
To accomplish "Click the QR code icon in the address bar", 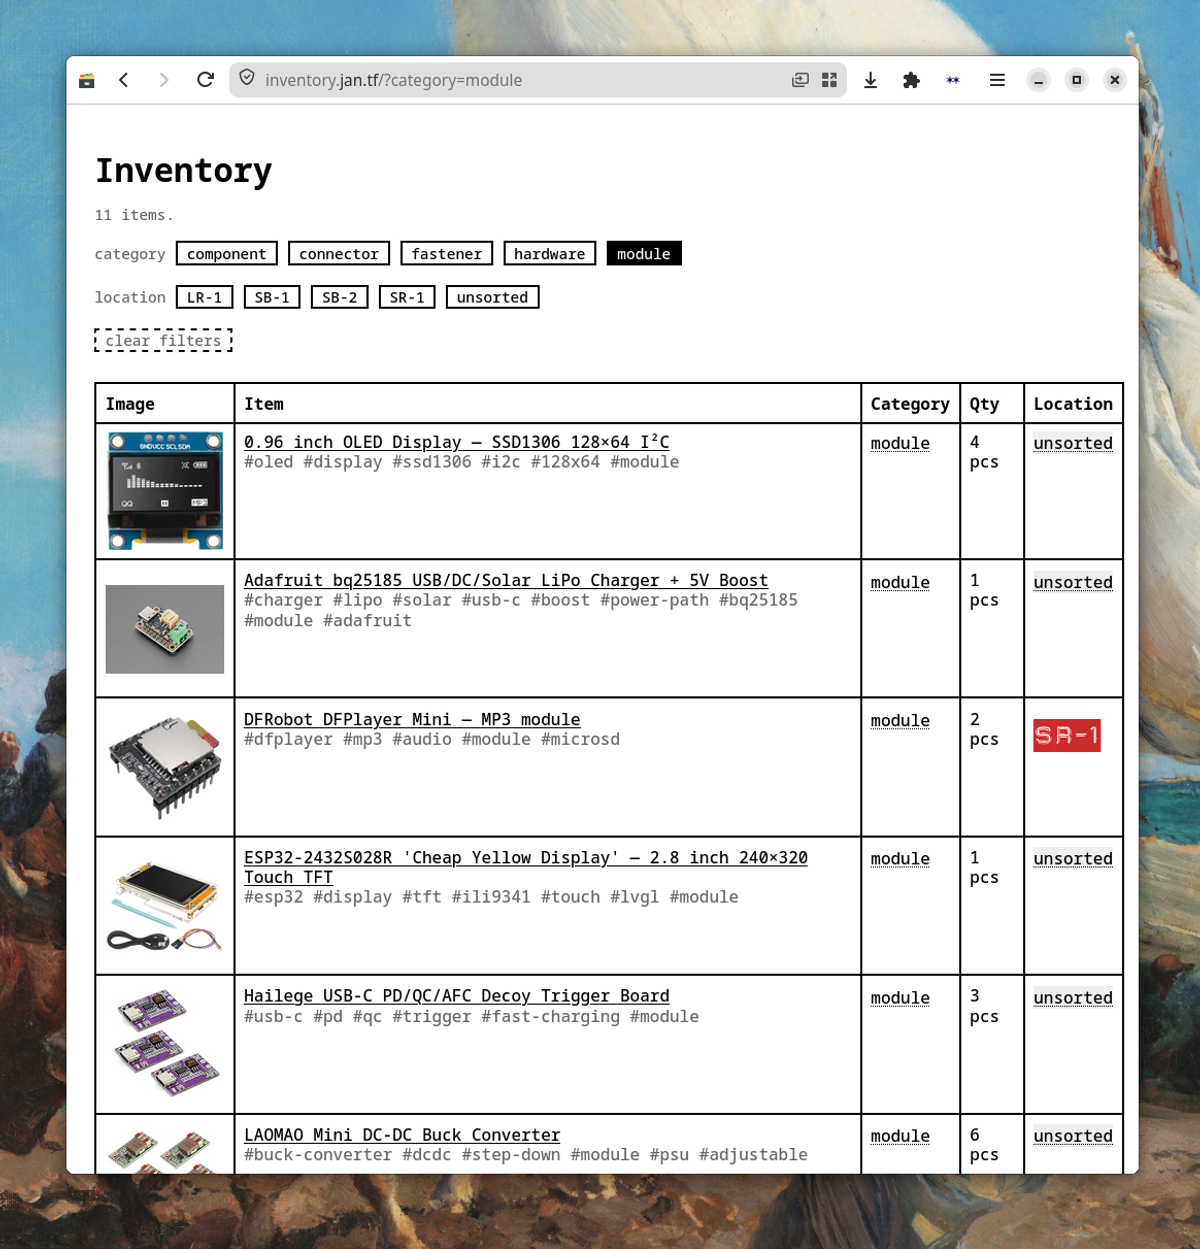I will (x=829, y=80).
